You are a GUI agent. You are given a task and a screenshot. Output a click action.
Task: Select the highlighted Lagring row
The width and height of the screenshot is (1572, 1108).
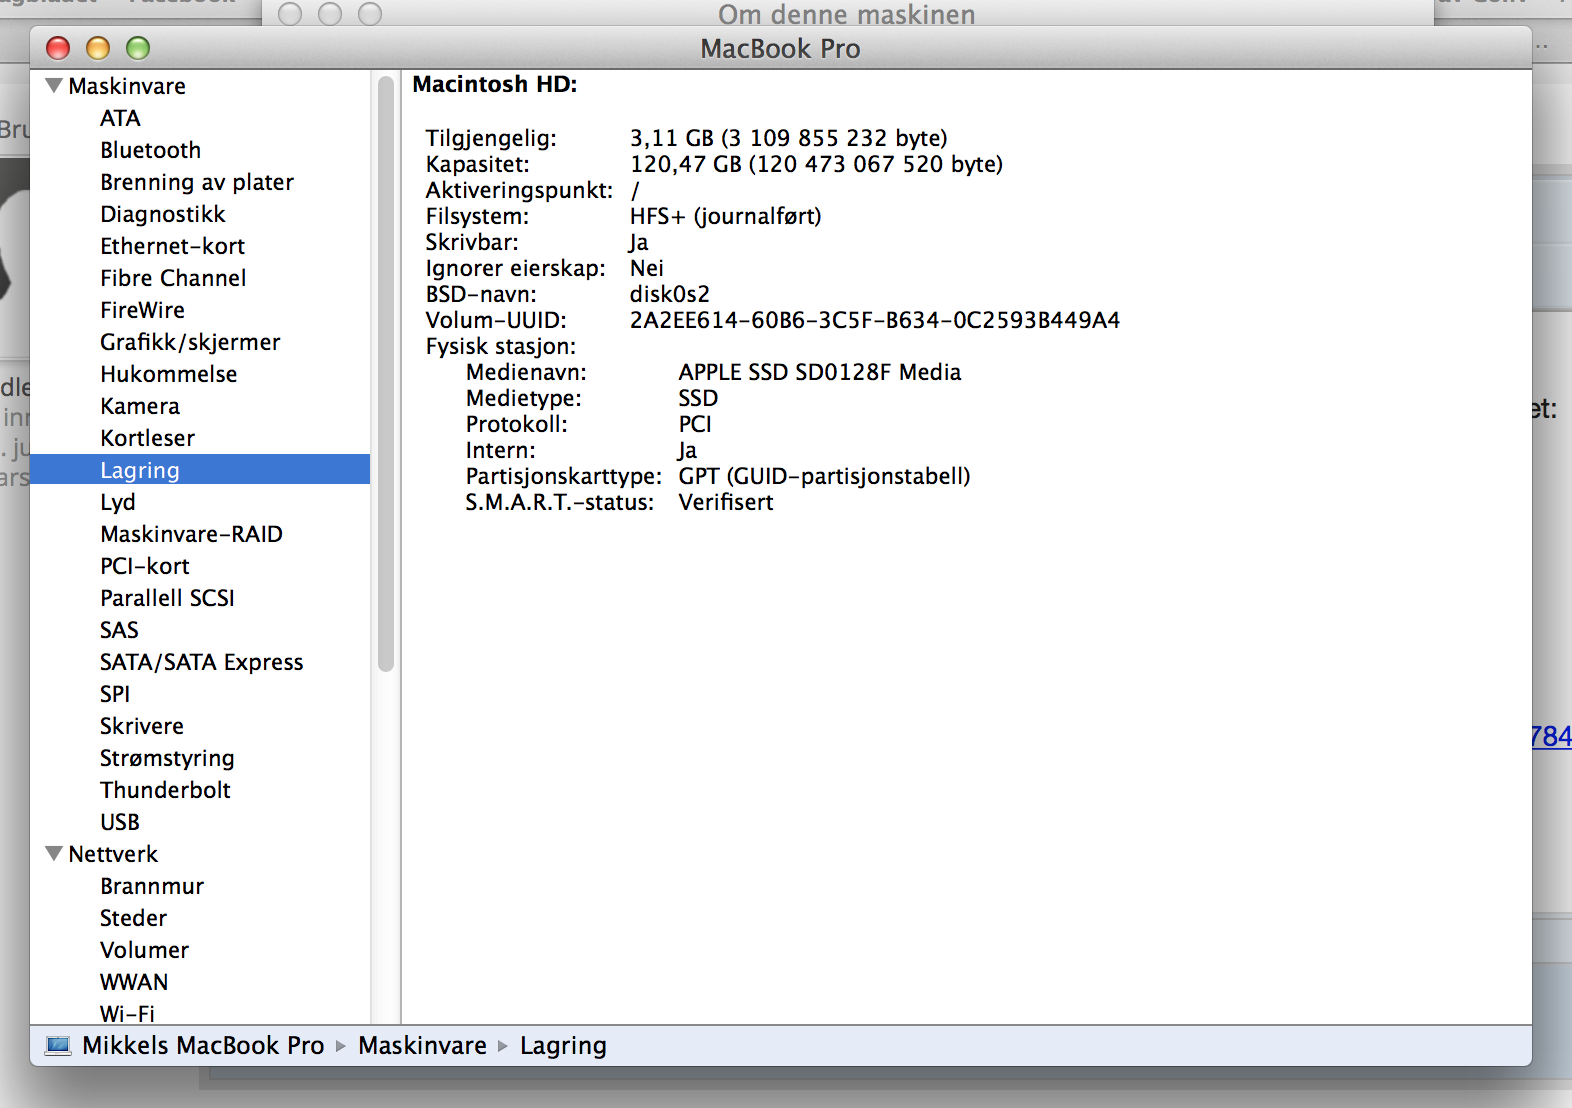200,470
